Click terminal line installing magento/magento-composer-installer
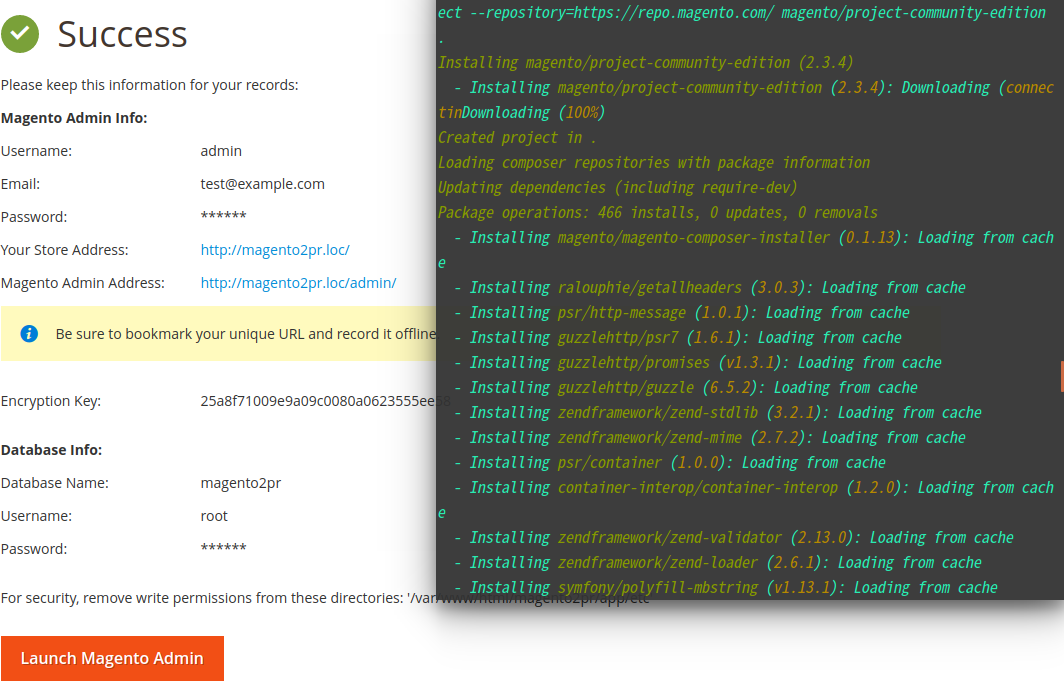Viewport: 1064px width, 685px height. (x=746, y=250)
